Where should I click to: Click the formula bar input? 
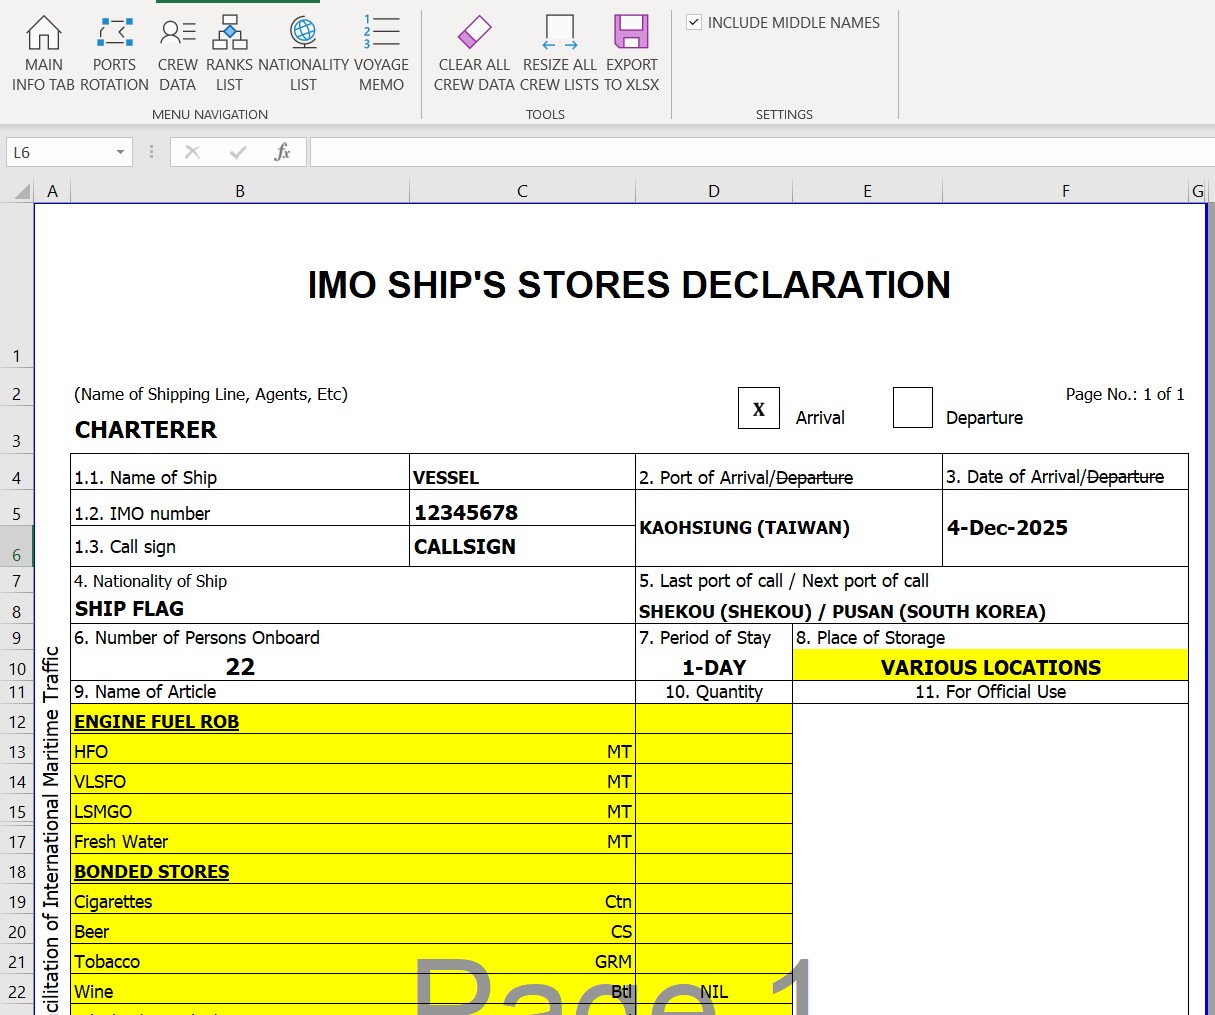(762, 152)
